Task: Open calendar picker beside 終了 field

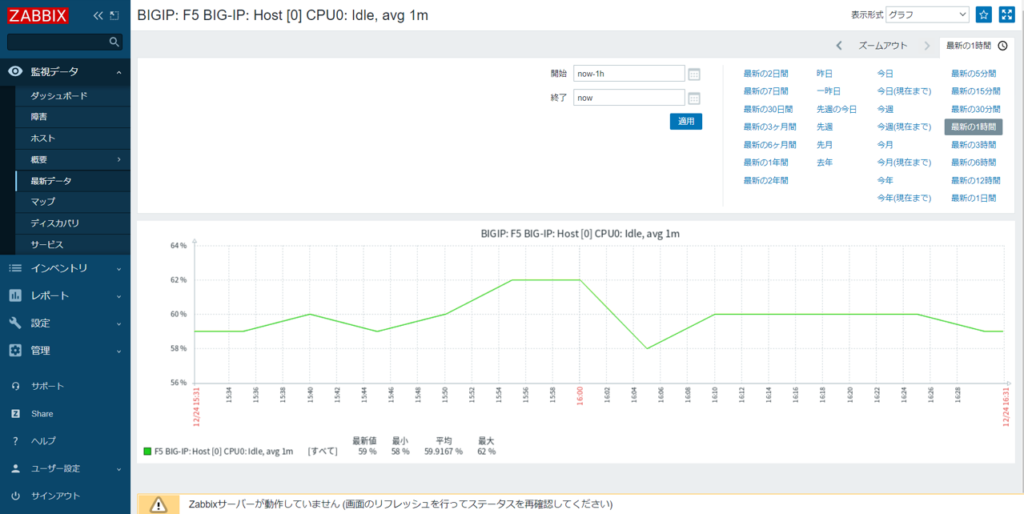Action: point(694,98)
